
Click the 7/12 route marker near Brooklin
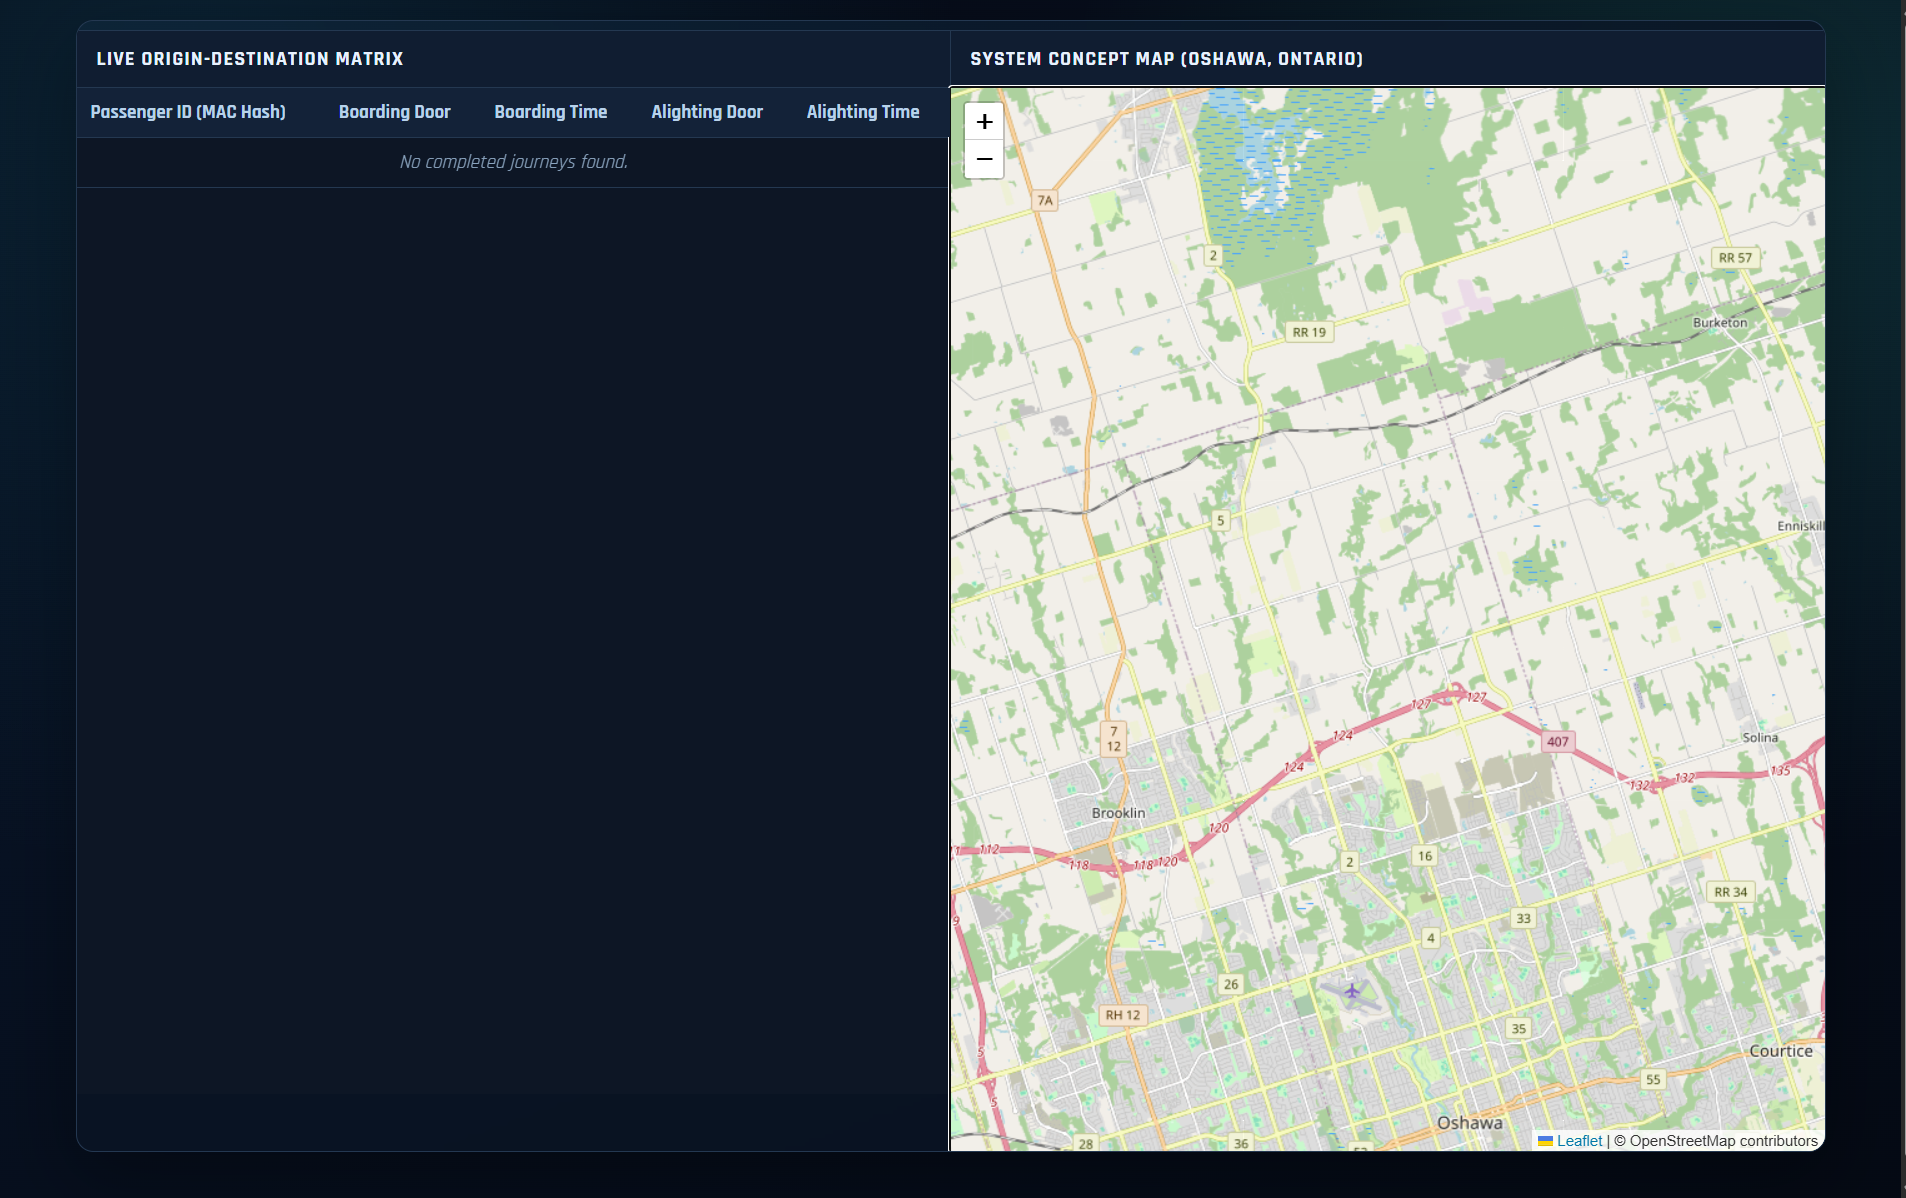click(x=1113, y=739)
